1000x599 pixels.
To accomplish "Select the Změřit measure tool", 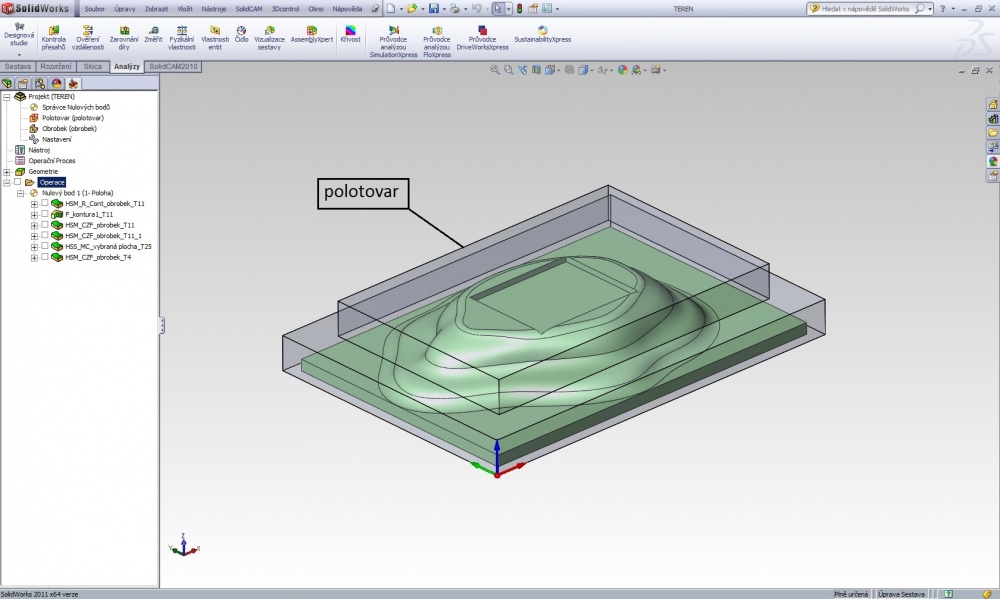I will click(x=153, y=34).
